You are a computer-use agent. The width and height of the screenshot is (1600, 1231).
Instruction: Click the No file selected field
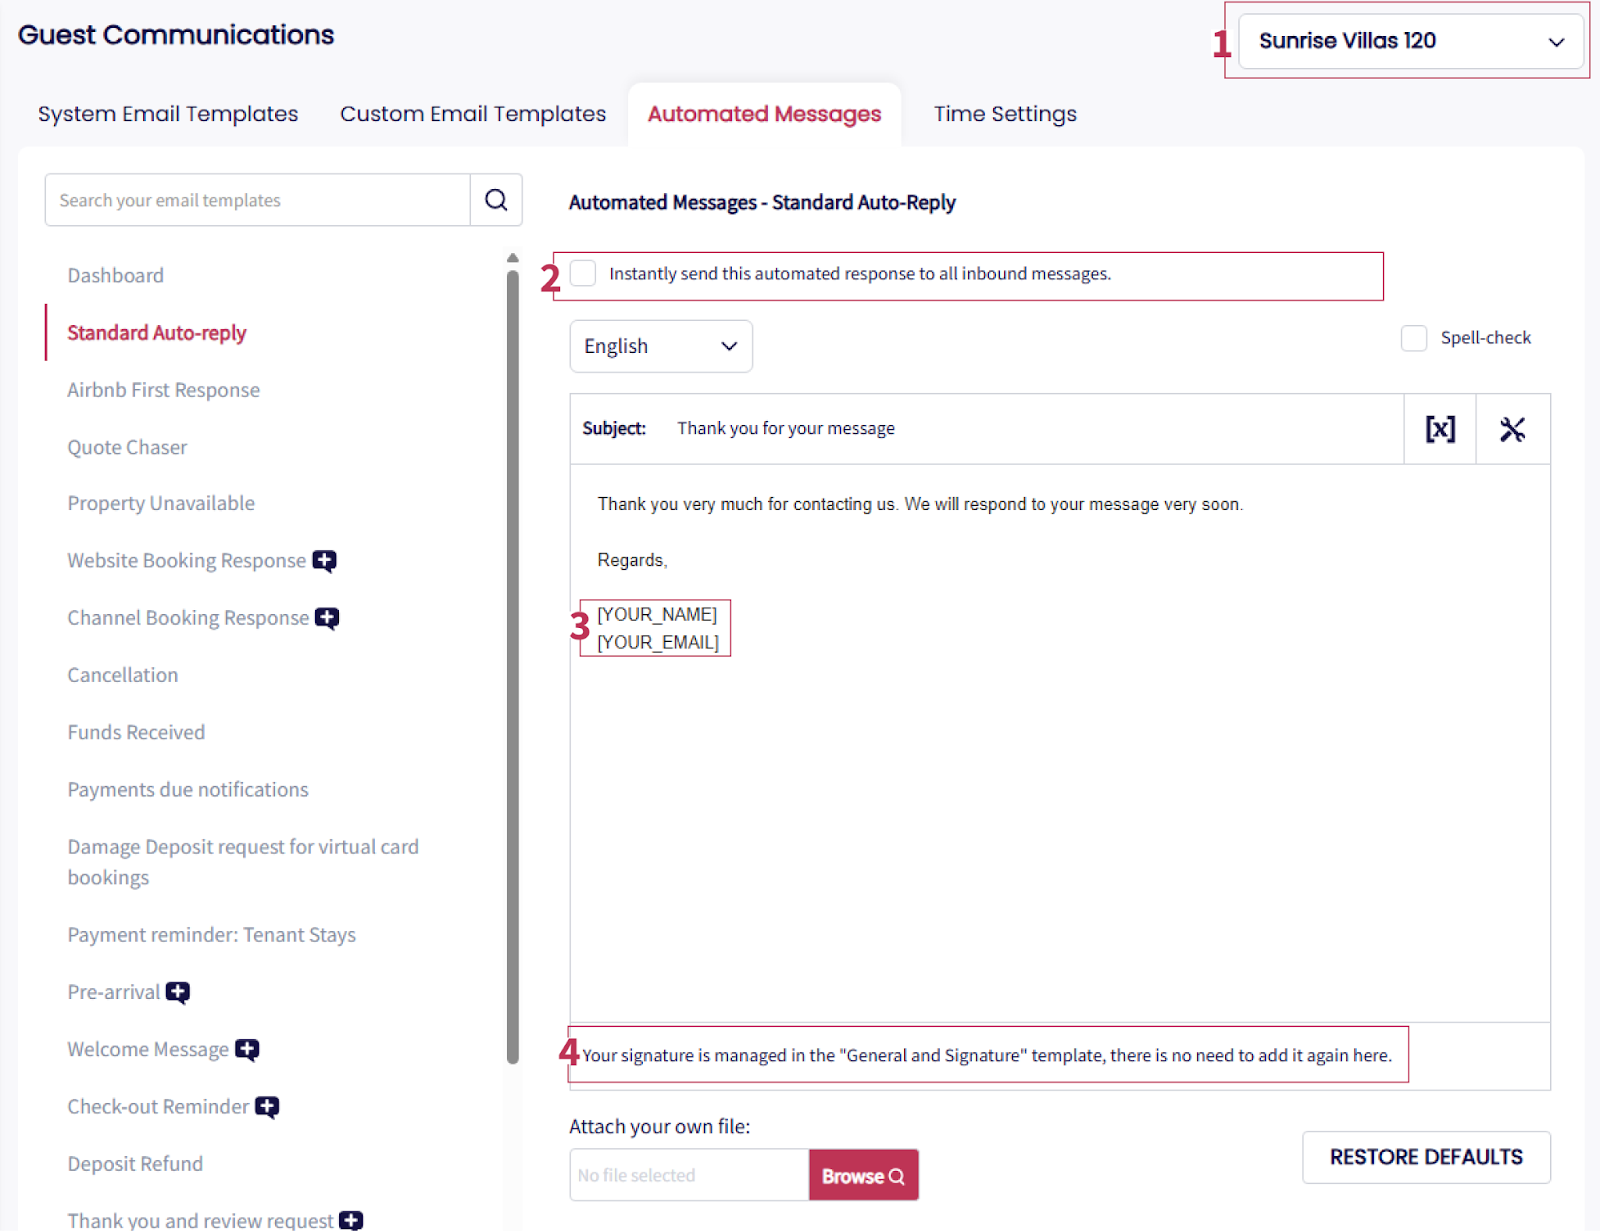coord(689,1175)
